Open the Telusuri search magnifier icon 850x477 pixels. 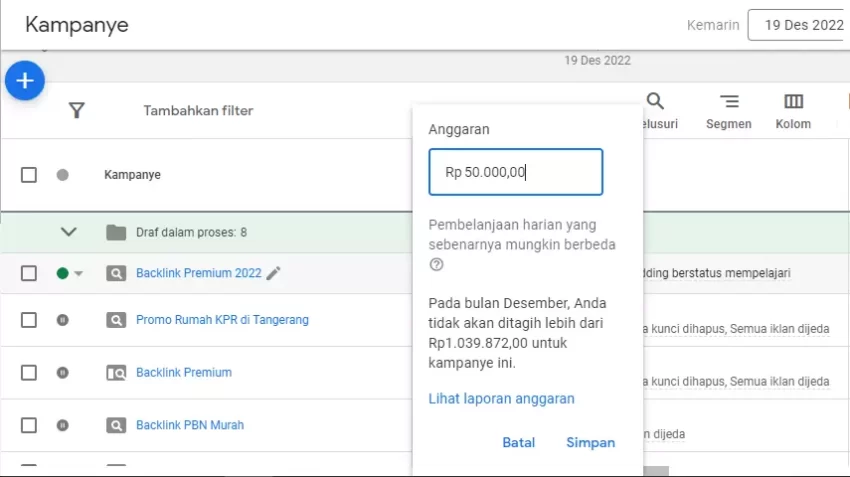coord(655,101)
